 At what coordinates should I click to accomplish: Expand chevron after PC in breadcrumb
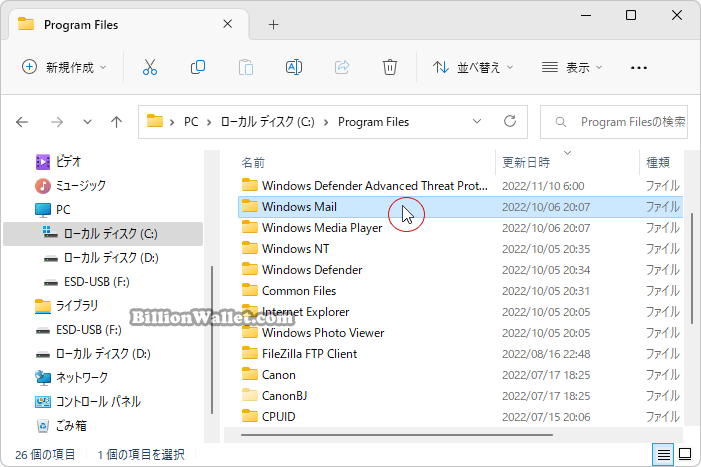click(209, 122)
